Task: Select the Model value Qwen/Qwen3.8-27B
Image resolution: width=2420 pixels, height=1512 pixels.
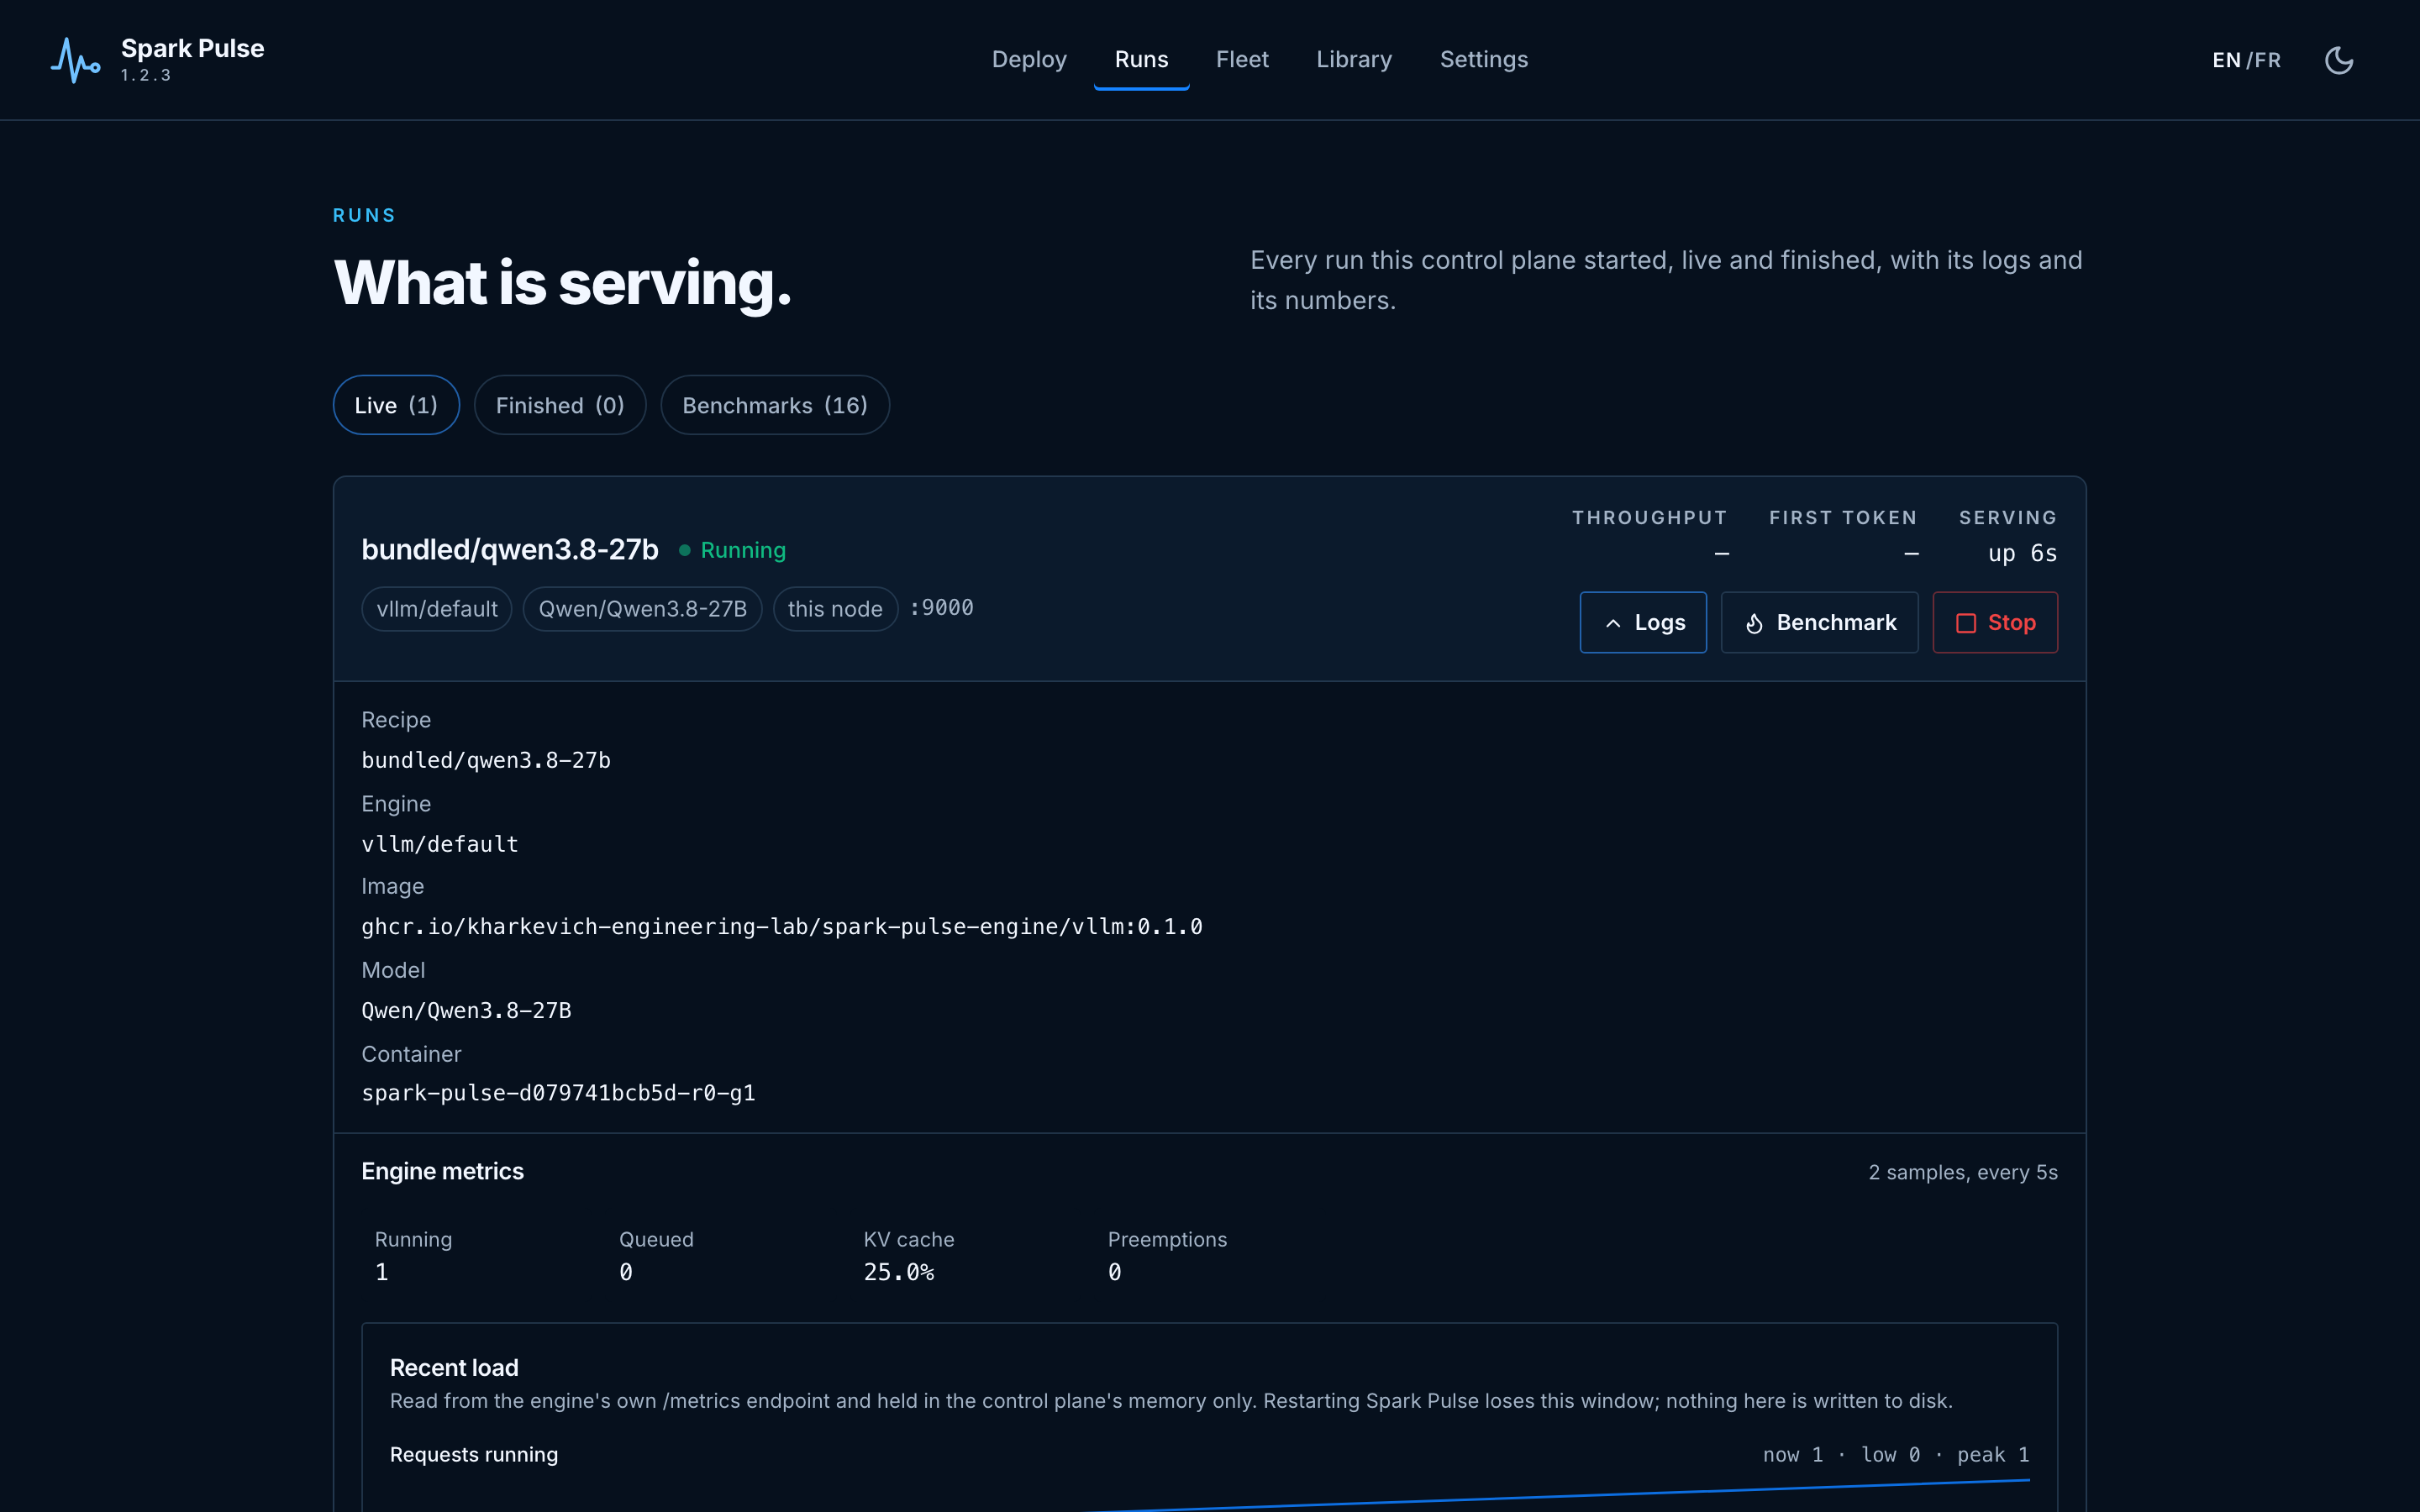Action: pos(466,1010)
